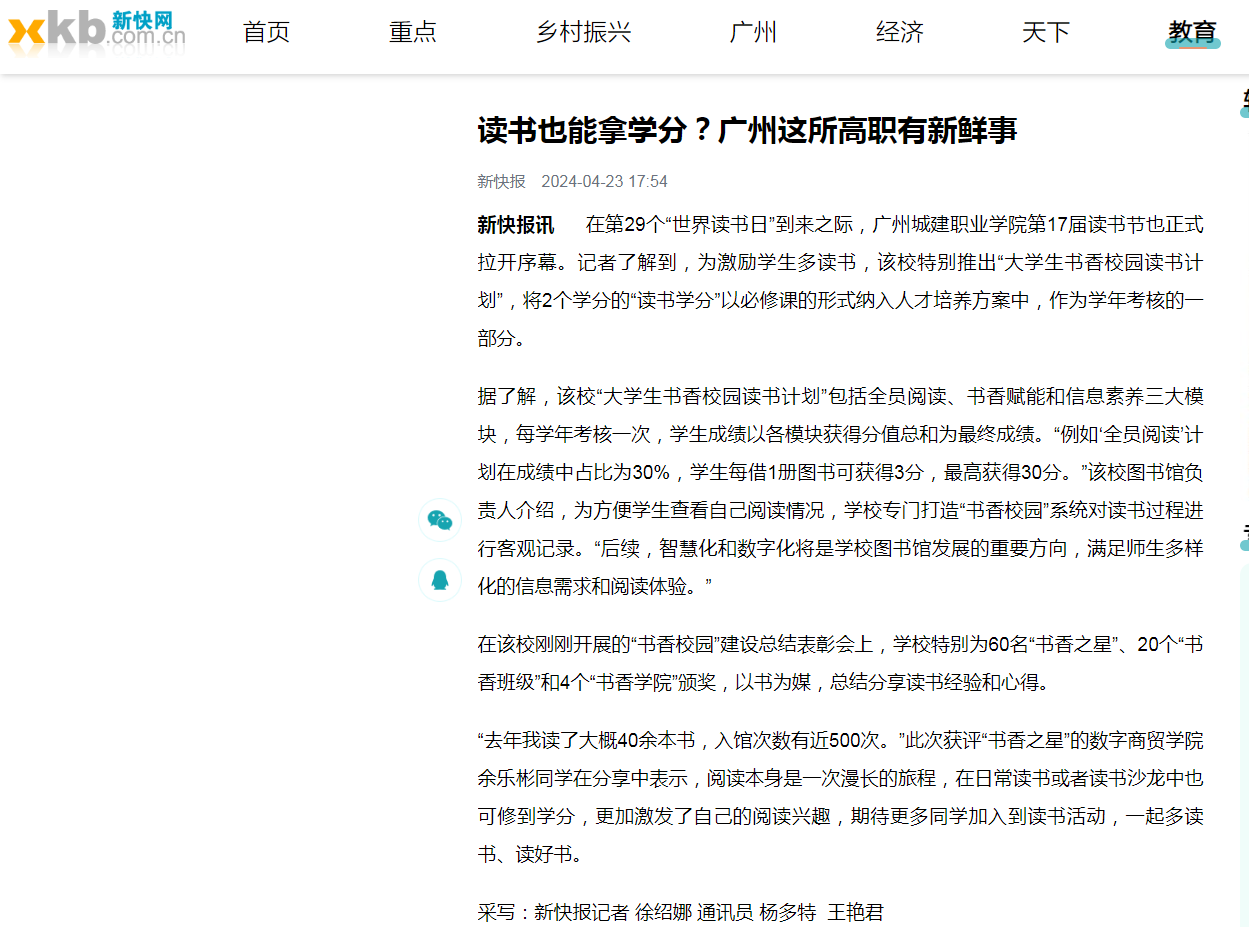Open the 天下 news section
Viewport: 1249px width, 927px height.
pos(1046,32)
